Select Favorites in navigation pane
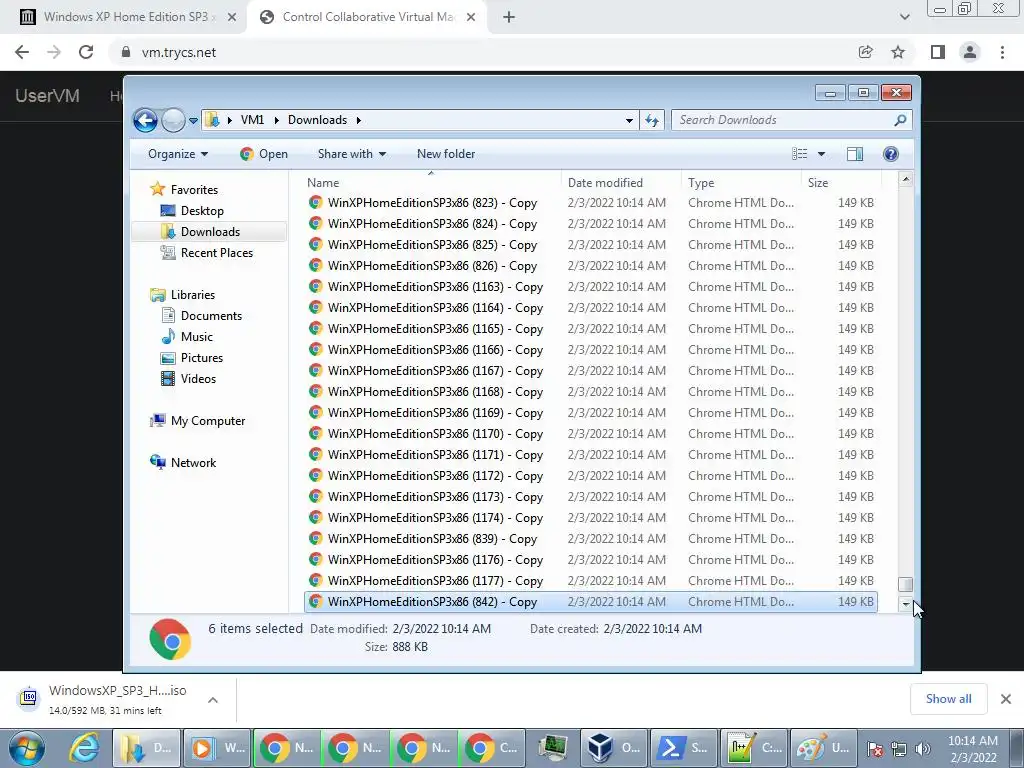Viewport: 1024px width, 768px height. [x=193, y=190]
